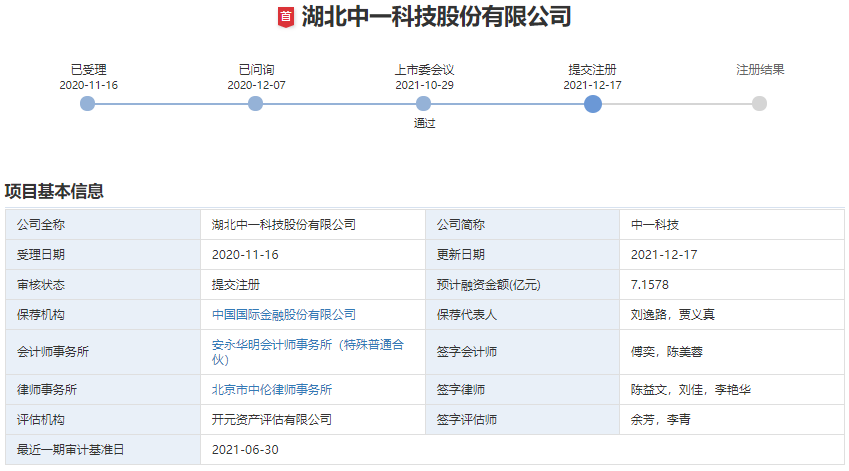Image resolution: width=849 pixels, height=471 pixels.
Task: Click the 开元资产评估有限公司 table cell
Action: point(272,420)
